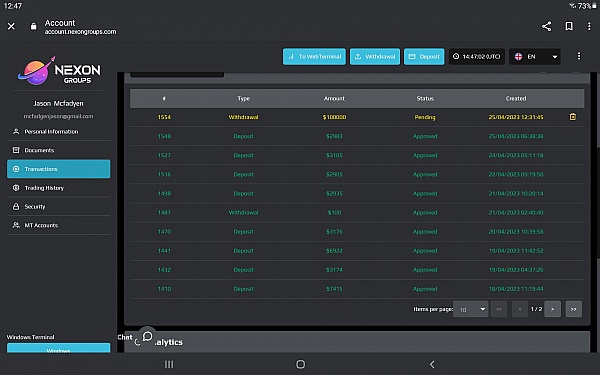Screen dimensions: 600x375
Task: Jump to last page of transactions
Action: pyautogui.click(x=573, y=309)
